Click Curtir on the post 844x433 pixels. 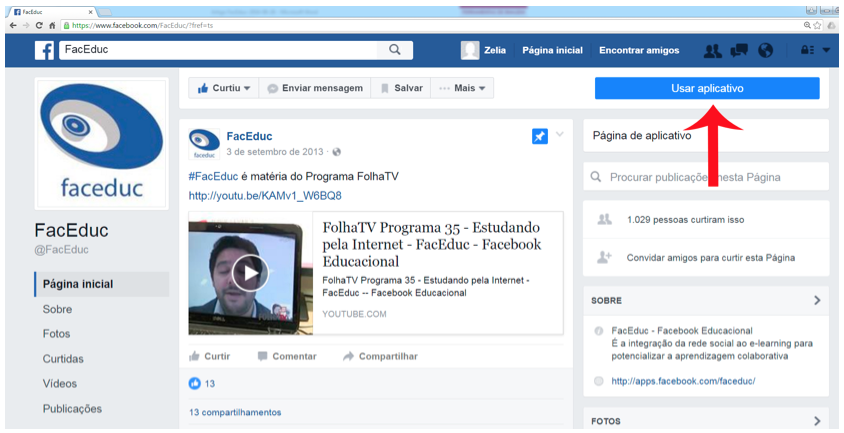tap(210, 357)
